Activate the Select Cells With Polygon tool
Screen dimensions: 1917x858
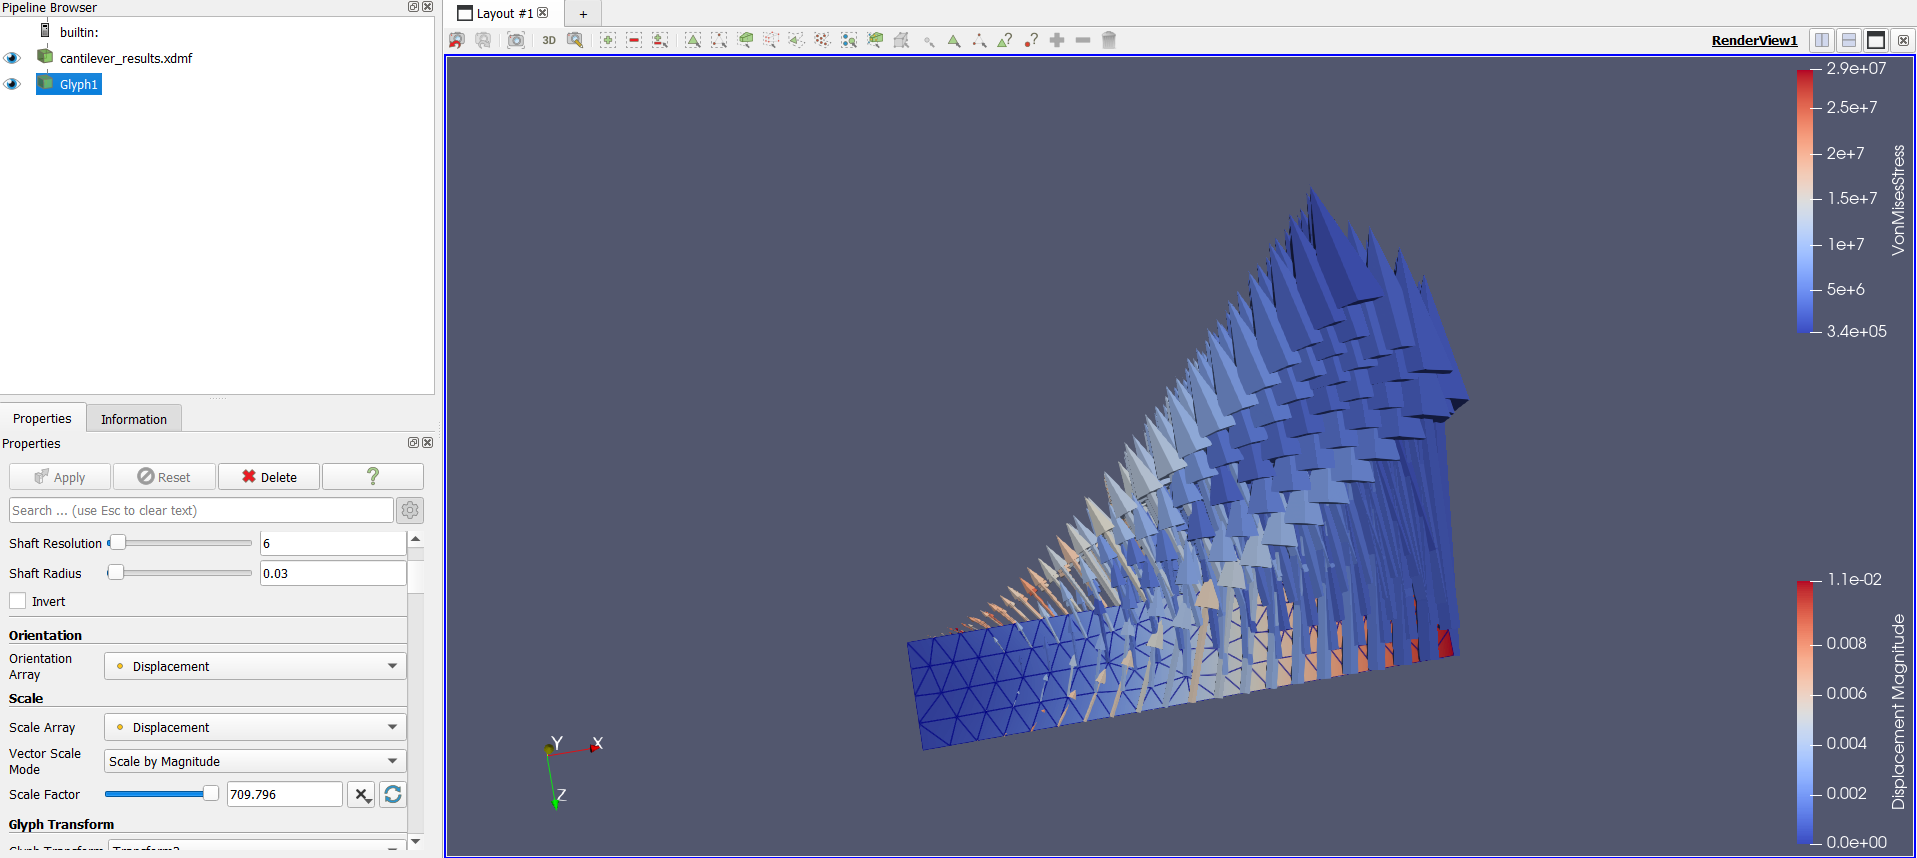797,40
